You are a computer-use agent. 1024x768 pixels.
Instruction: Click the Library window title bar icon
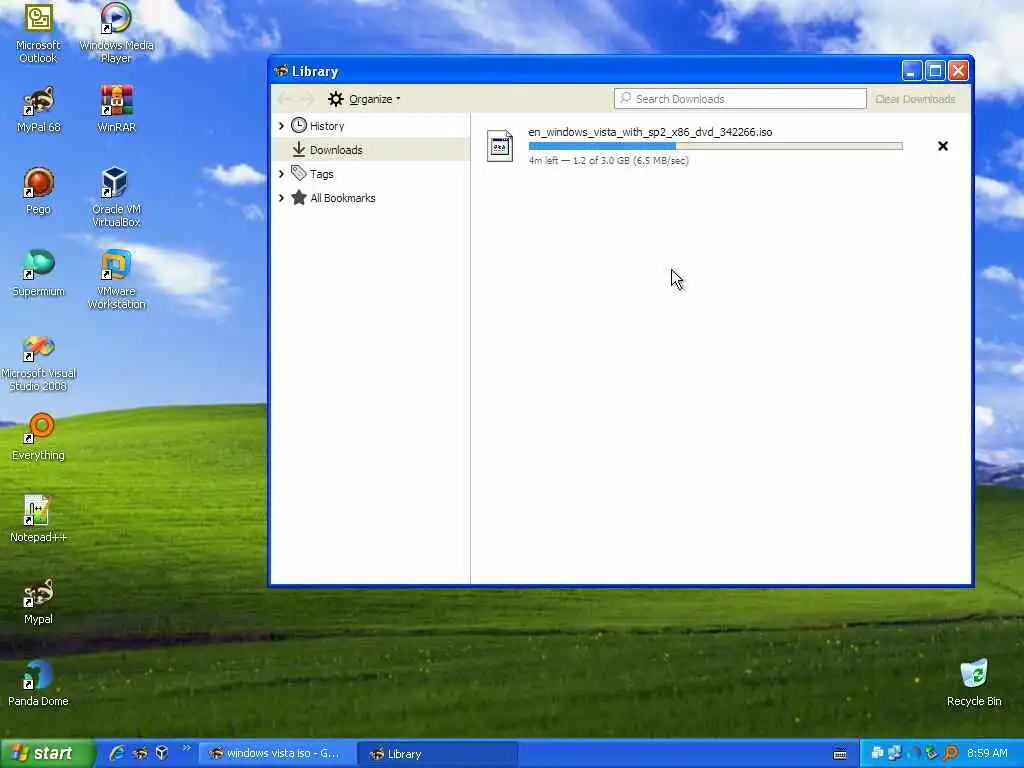coord(281,71)
